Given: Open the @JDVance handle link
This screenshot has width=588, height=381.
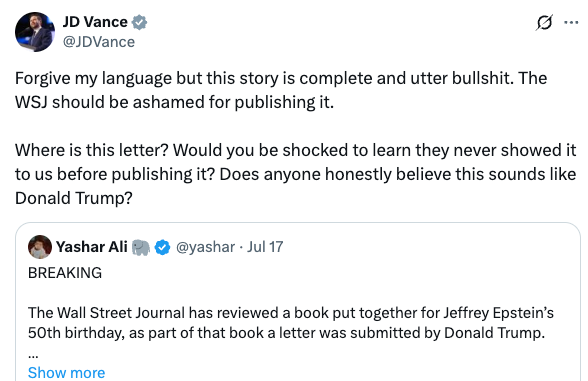Looking at the screenshot, I should click(x=99, y=42).
